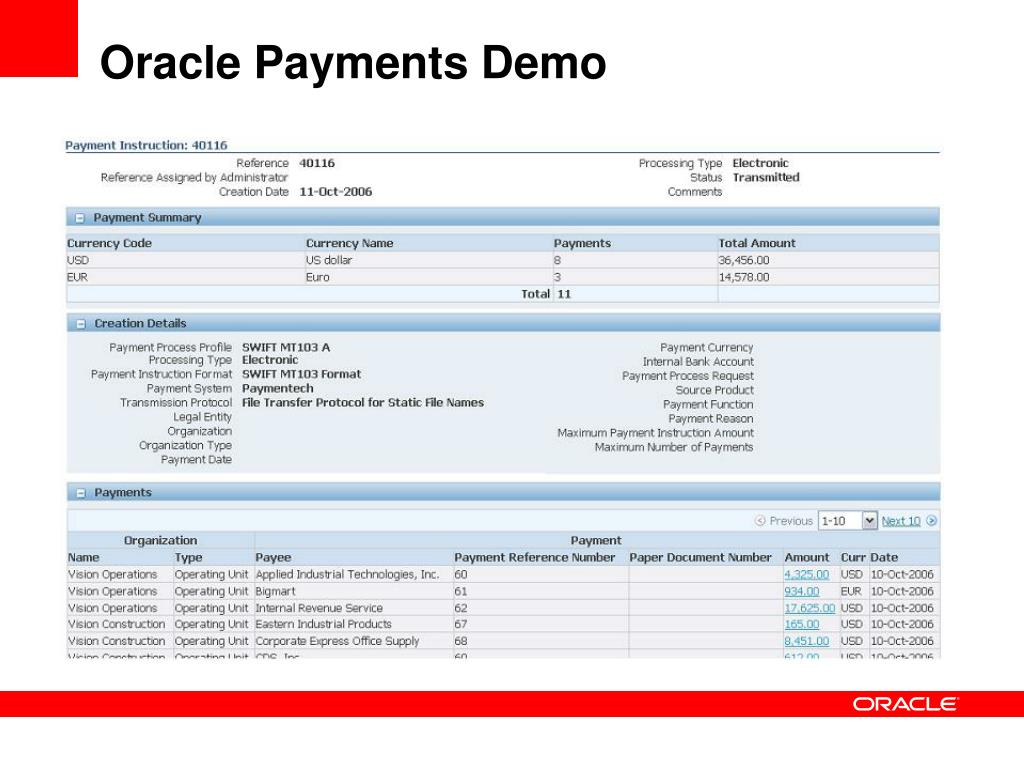1024x768 pixels.
Task: Click the Payee column header
Action: (273, 558)
